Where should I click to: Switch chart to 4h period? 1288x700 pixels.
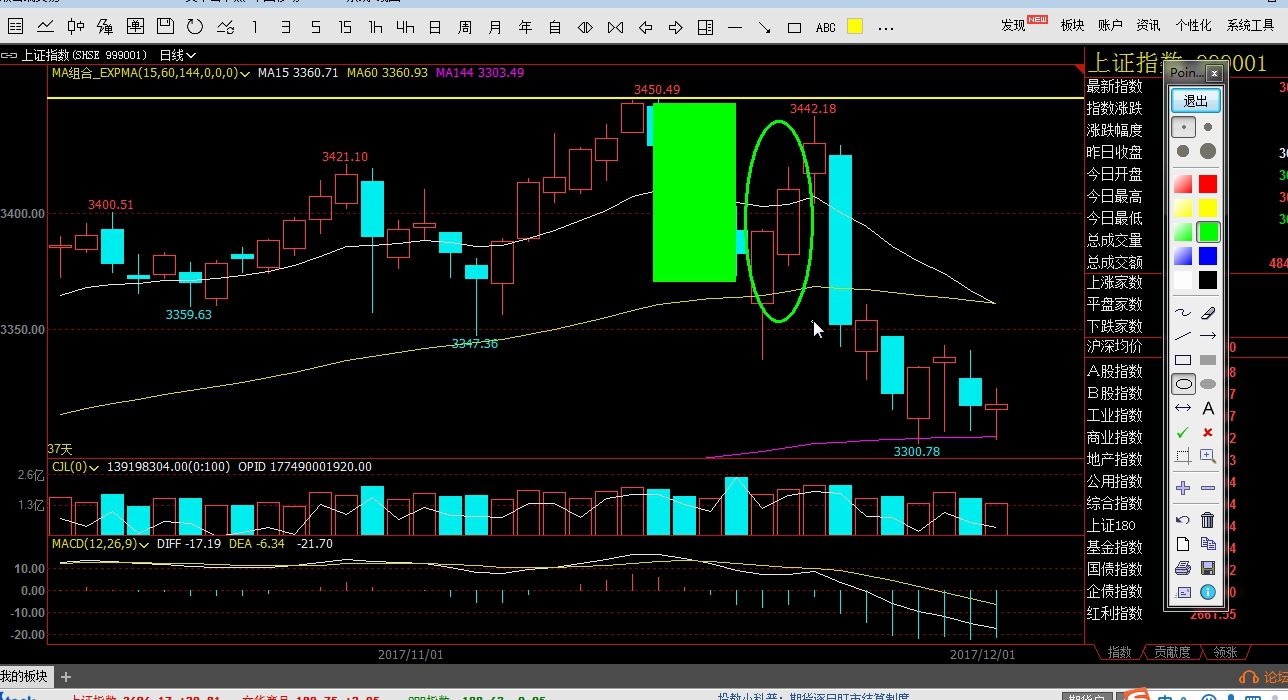click(405, 27)
